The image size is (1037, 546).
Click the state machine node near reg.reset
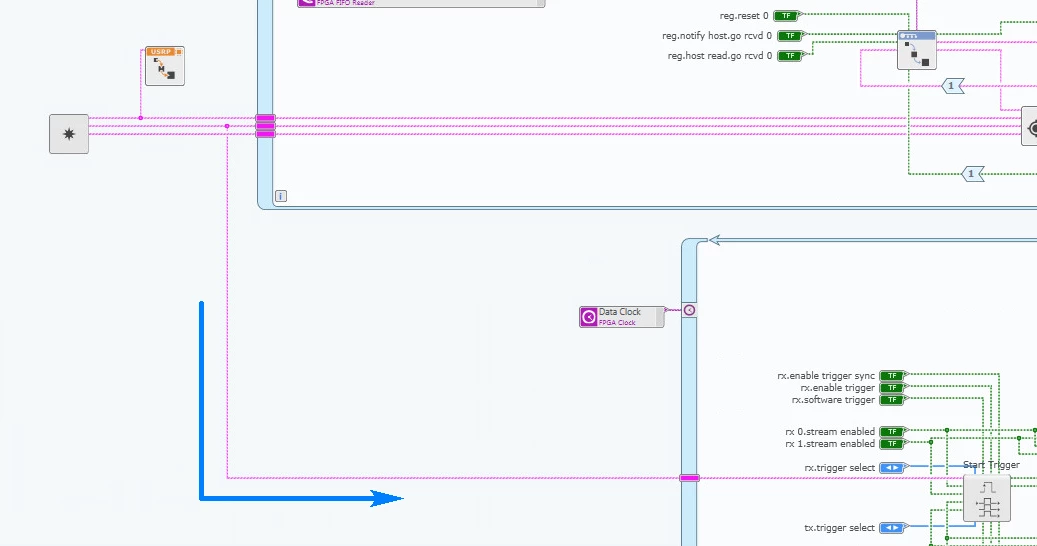916,50
